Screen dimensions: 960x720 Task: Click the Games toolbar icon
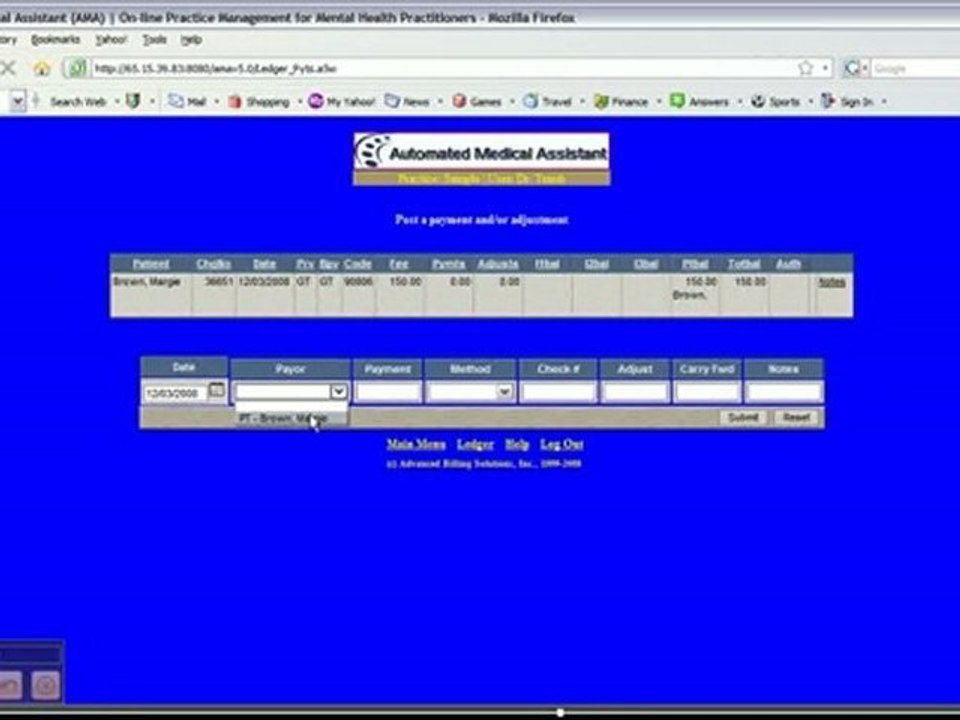coord(459,101)
